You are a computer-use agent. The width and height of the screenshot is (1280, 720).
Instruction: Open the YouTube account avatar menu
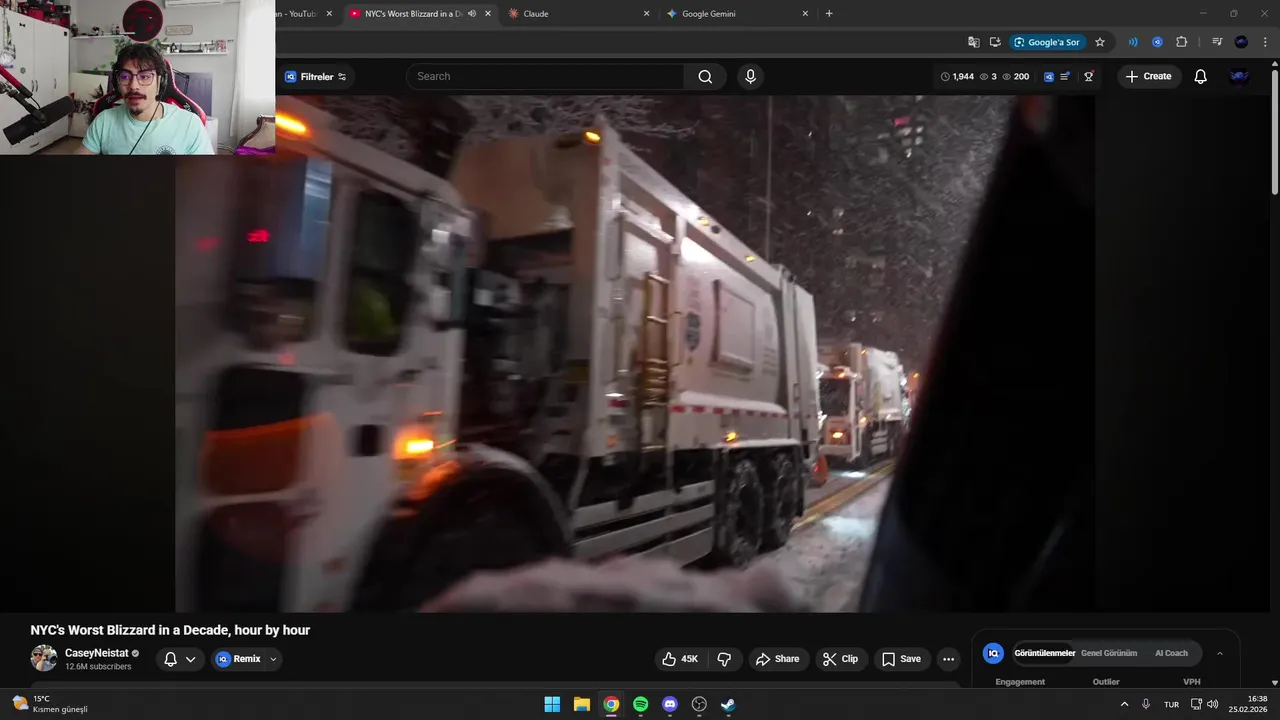coord(1239,77)
